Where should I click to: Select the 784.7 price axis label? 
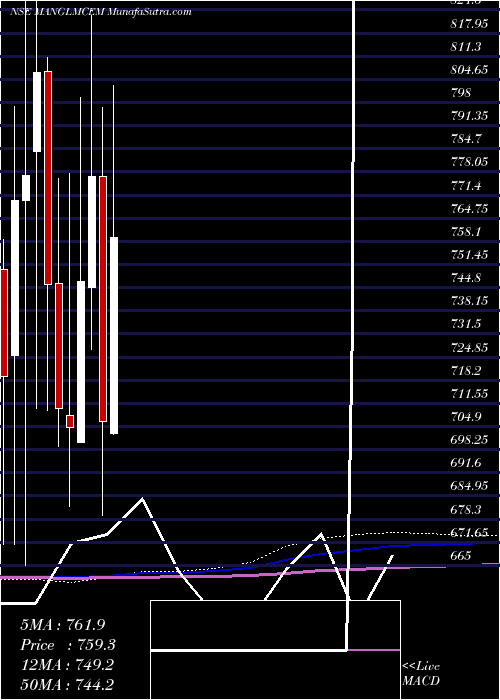coord(466,140)
